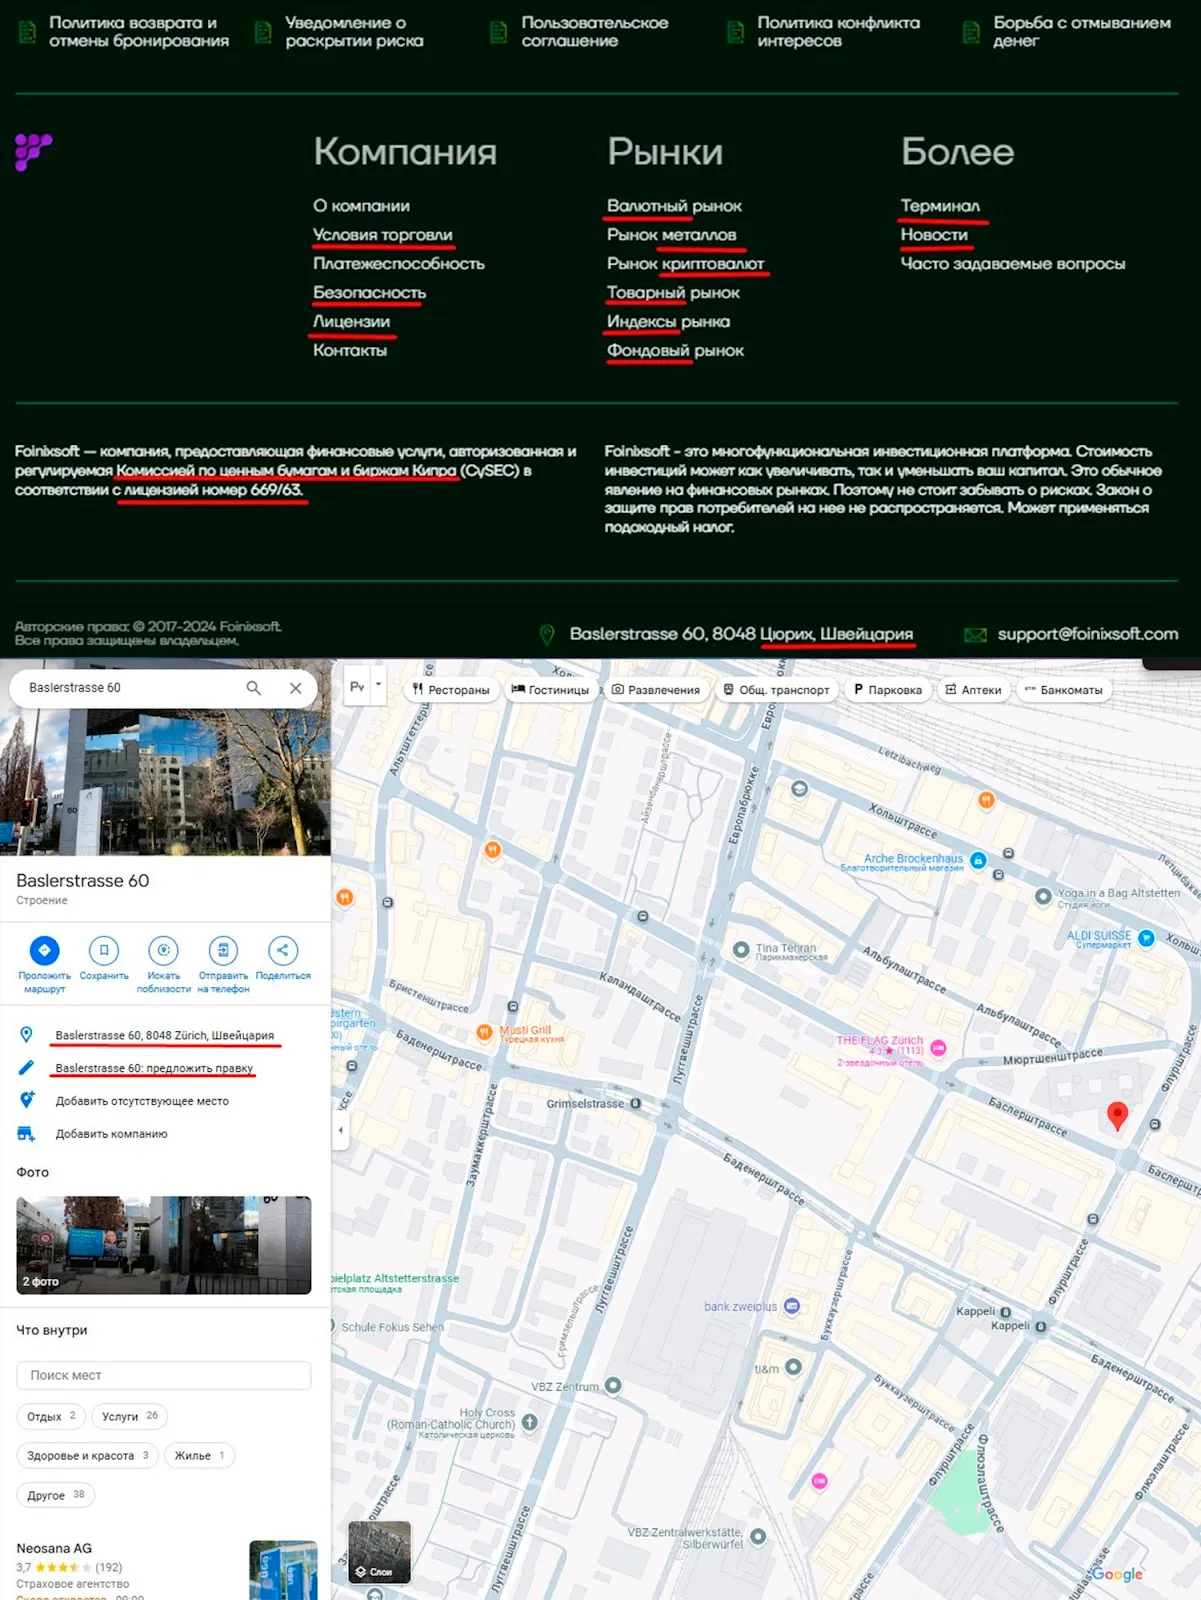Image resolution: width=1201 pixels, height=1600 pixels.
Task: Select the Общ. транспорт filter chip
Action: [x=777, y=690]
